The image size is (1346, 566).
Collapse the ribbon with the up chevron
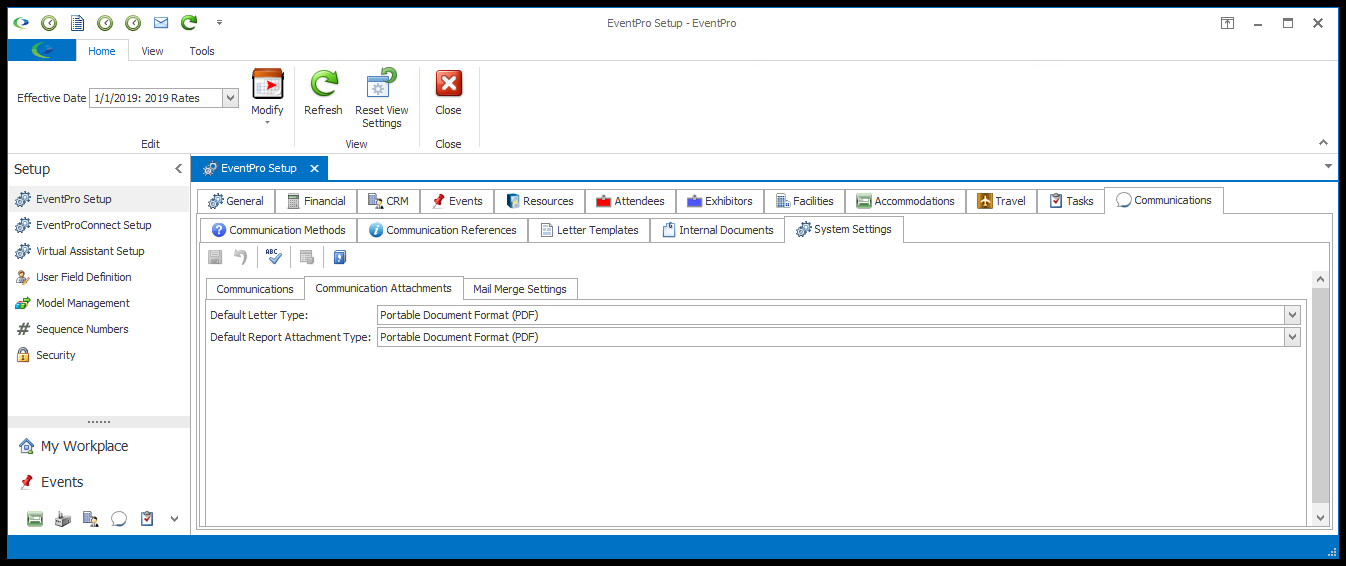tap(1323, 143)
